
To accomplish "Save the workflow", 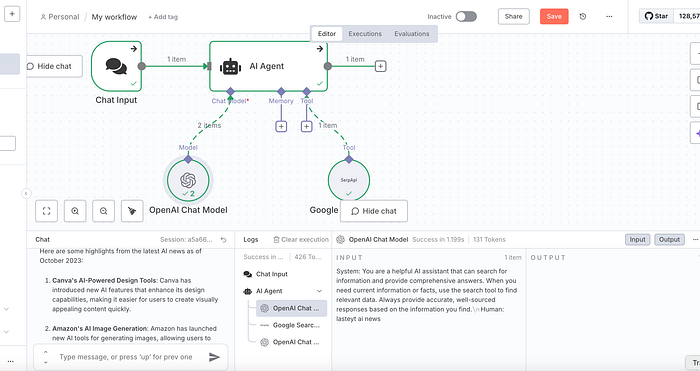I will pos(554,17).
